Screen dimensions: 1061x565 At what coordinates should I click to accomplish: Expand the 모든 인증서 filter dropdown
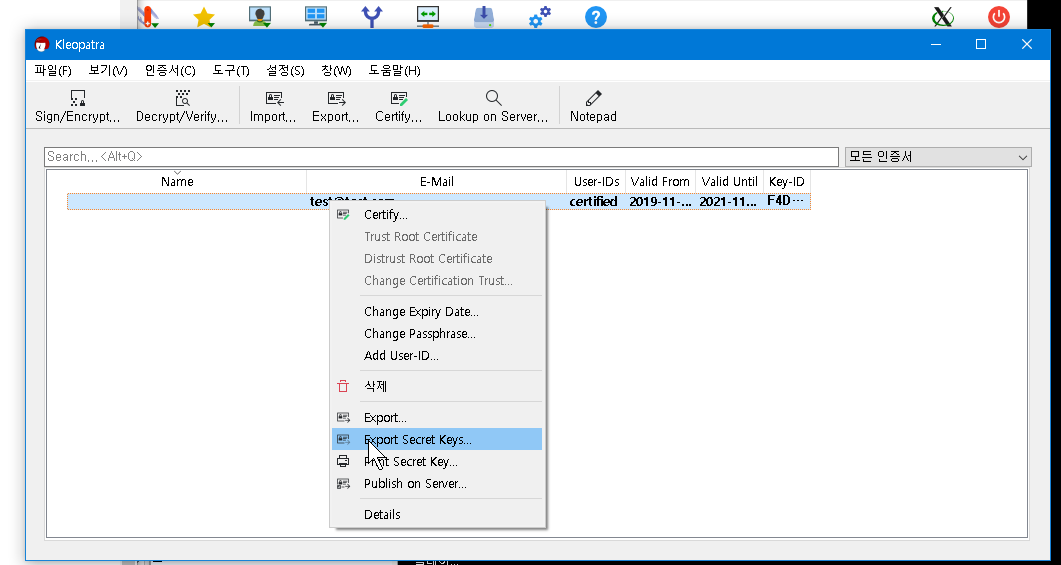click(x=938, y=157)
